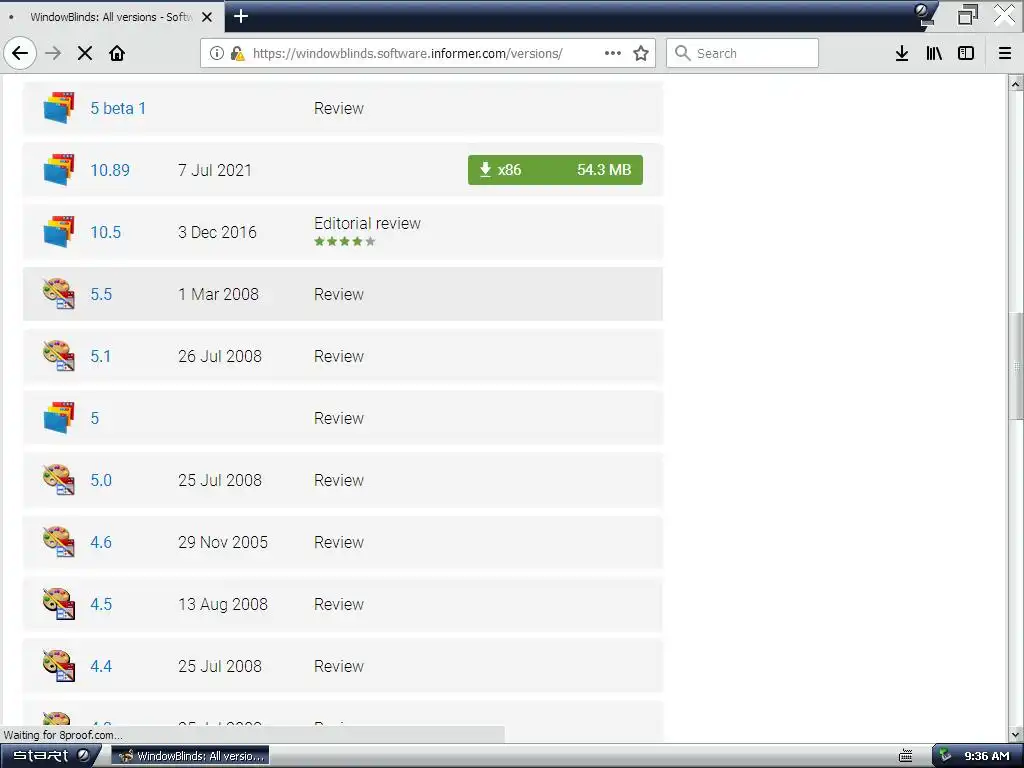Click the forward navigation arrow
1024x768 pixels.
(53, 53)
